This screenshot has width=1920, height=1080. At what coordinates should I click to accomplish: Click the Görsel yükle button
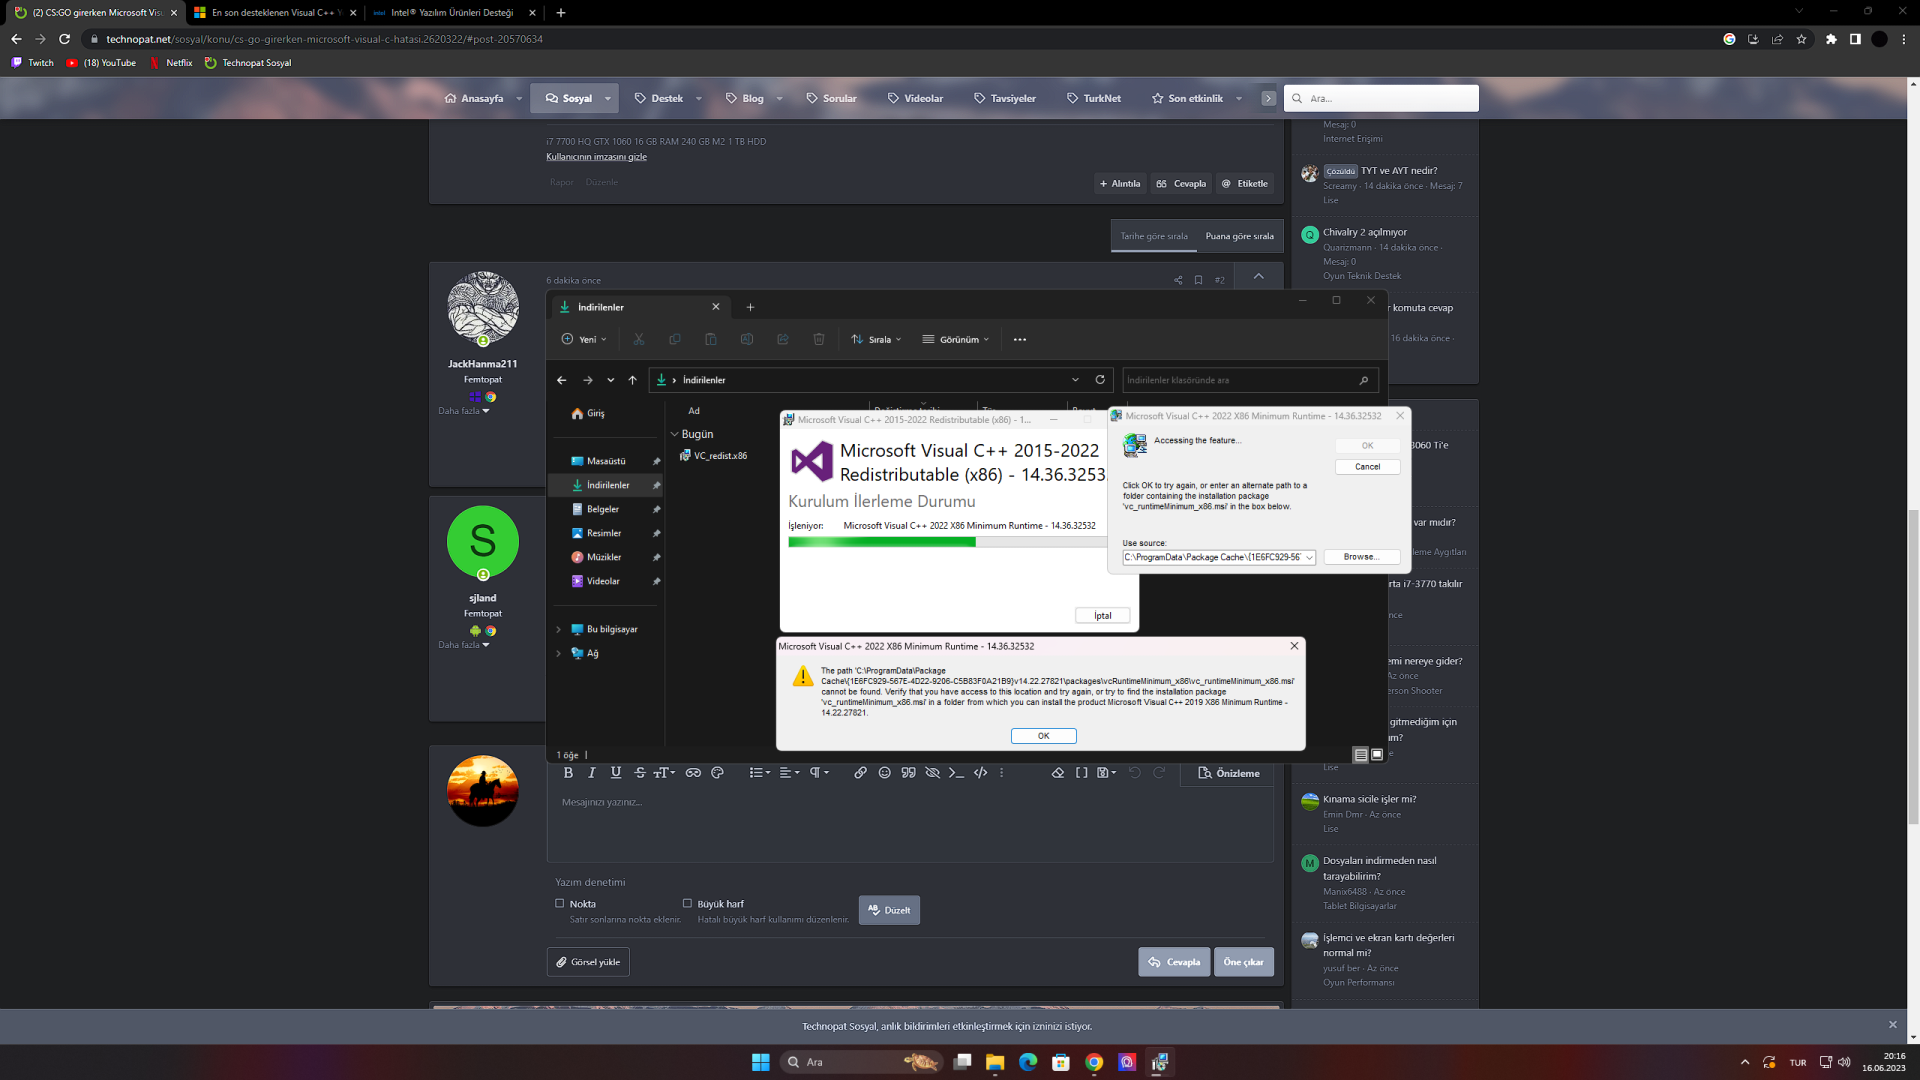coord(588,962)
